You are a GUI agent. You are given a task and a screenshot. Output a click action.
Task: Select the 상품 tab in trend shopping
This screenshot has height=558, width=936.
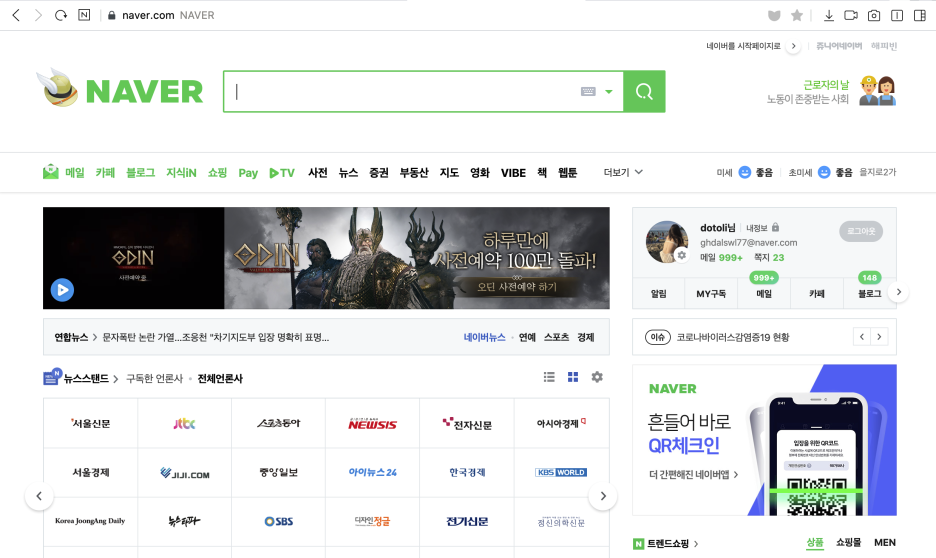coord(815,542)
